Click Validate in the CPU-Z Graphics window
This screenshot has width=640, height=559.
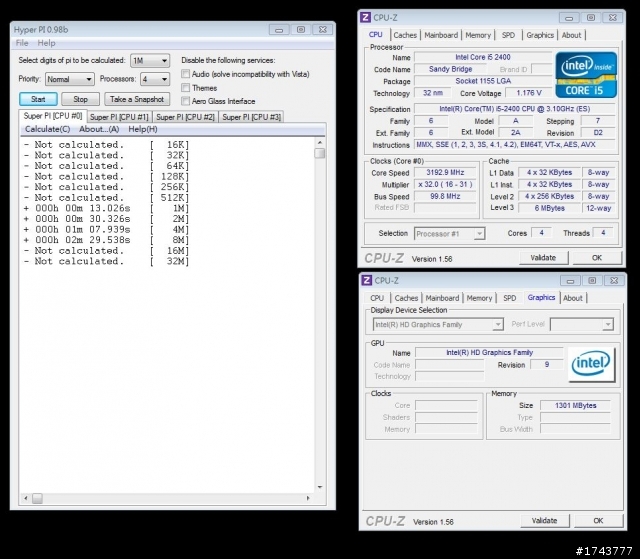click(x=544, y=520)
